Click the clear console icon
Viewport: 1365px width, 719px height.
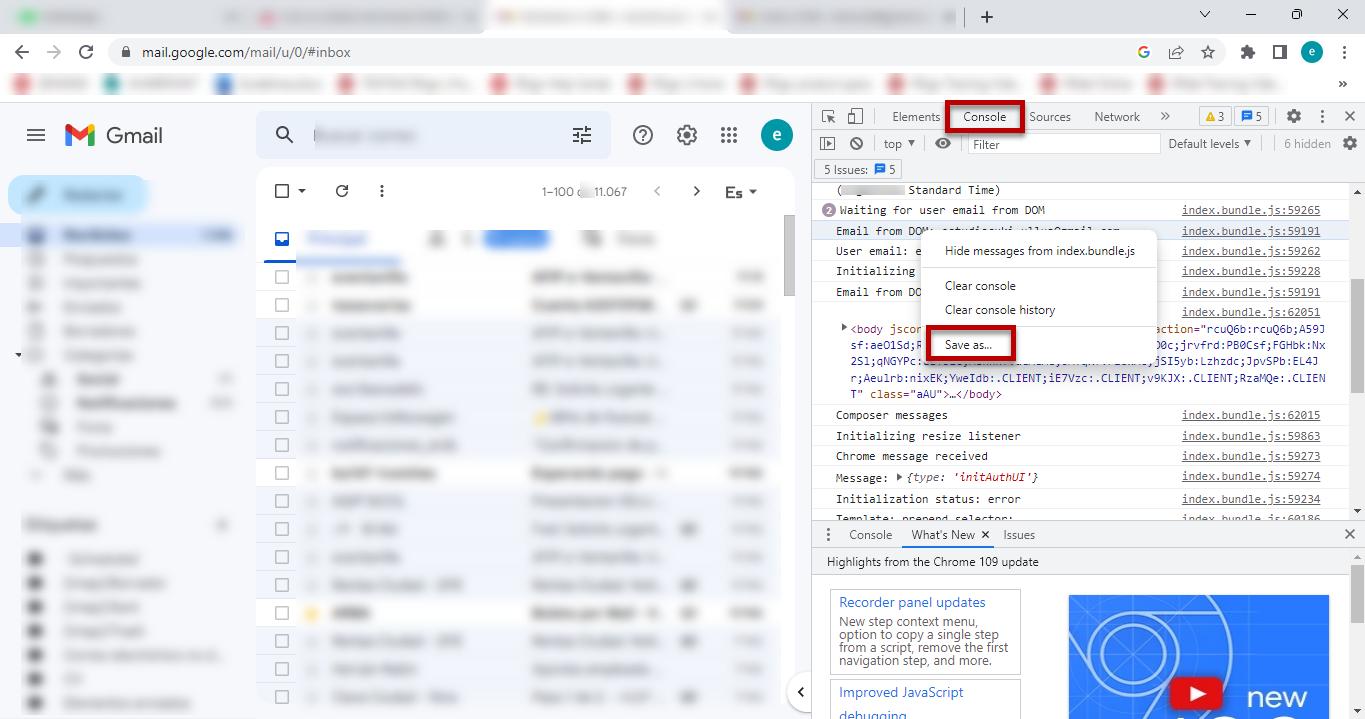pos(856,143)
